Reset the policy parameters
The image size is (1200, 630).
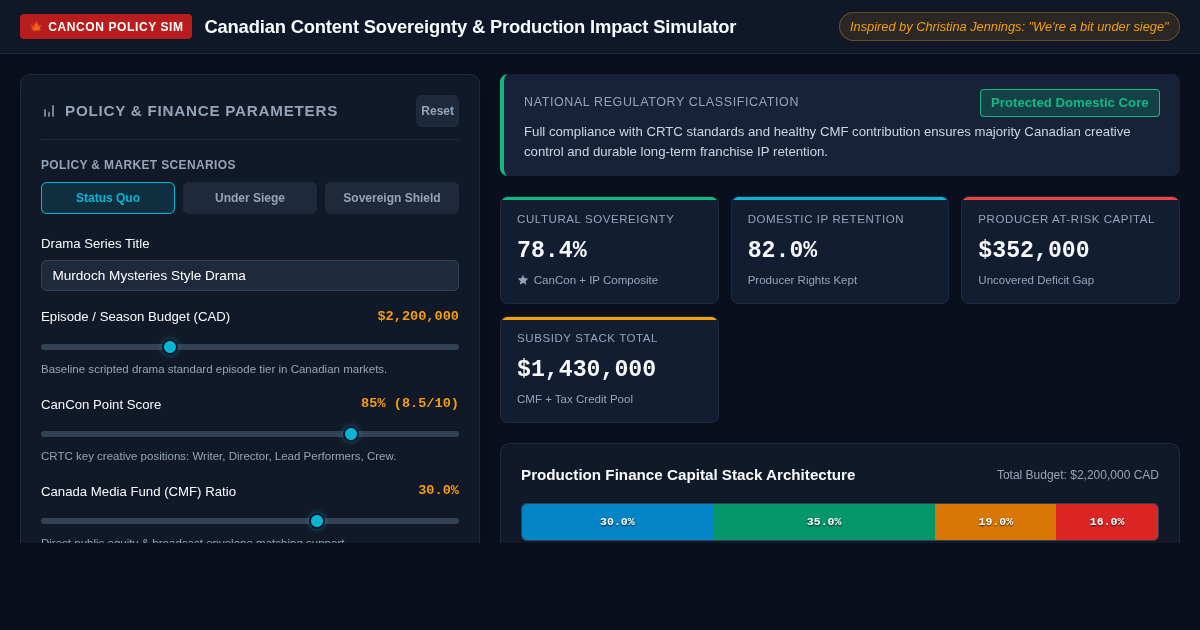click(x=437, y=111)
